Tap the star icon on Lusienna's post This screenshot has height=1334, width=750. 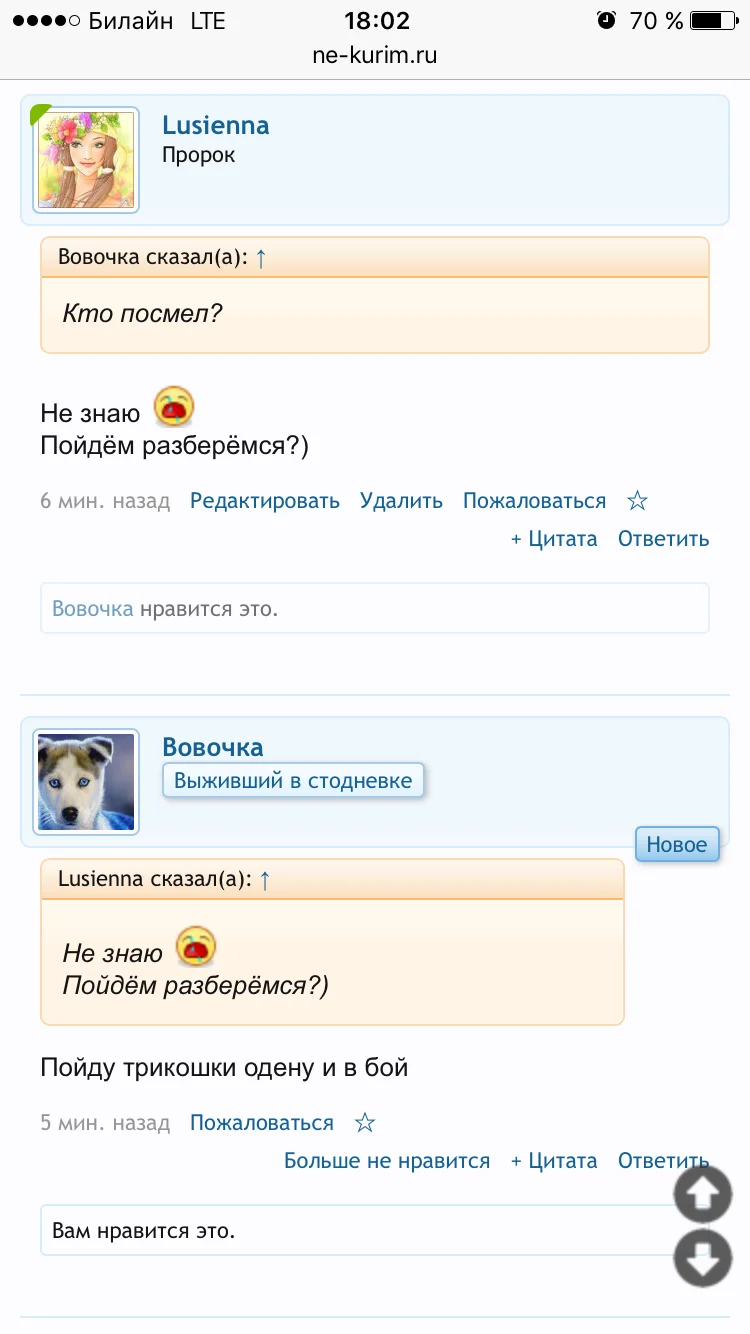click(637, 501)
